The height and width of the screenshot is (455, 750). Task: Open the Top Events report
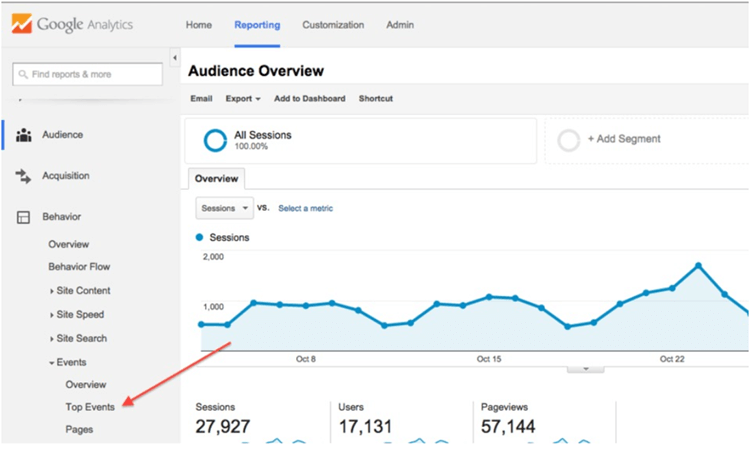click(x=90, y=407)
